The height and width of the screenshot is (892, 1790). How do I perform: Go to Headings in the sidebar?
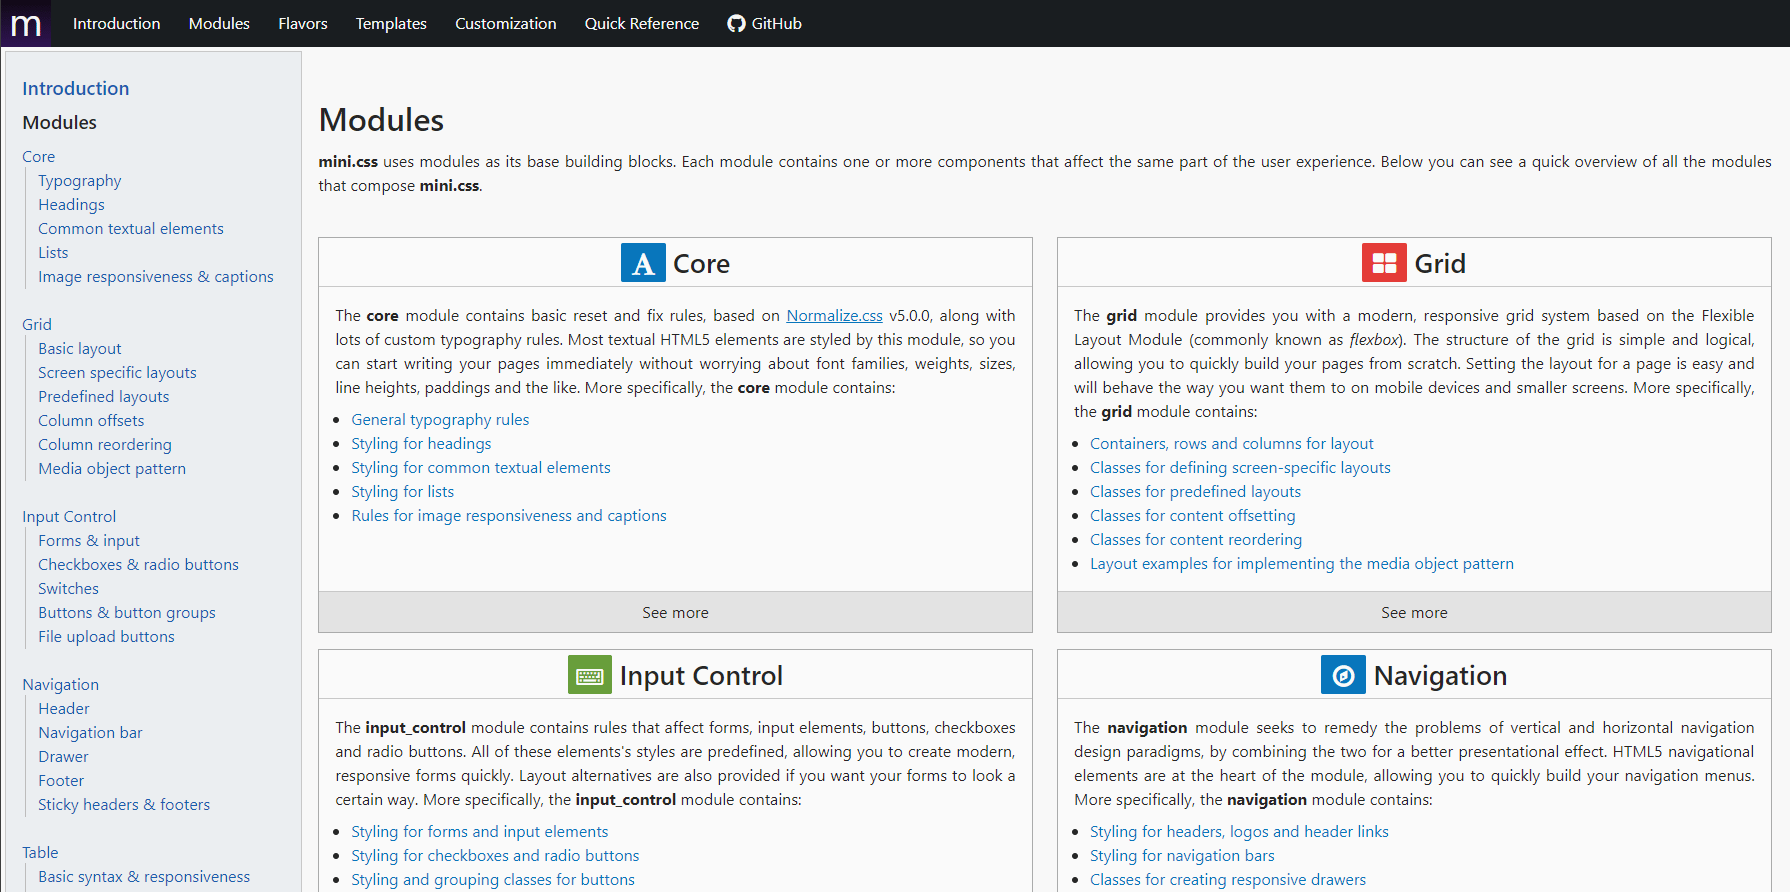click(71, 205)
